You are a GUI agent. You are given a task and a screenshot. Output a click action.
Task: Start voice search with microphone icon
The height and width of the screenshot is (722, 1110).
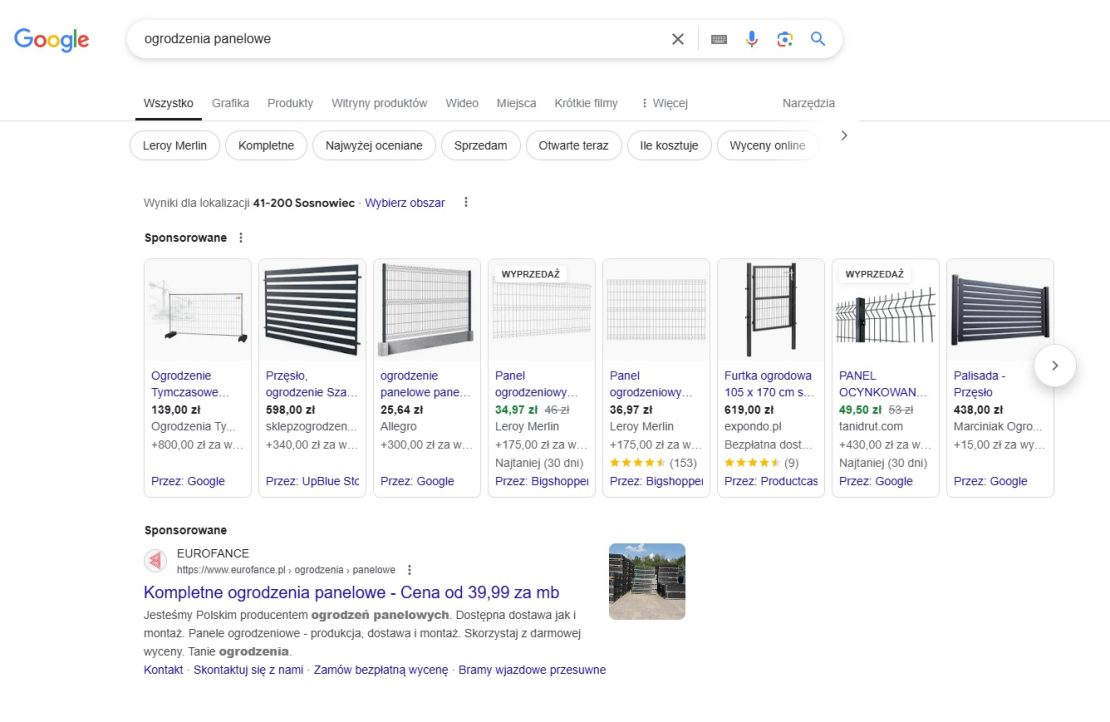tap(752, 39)
